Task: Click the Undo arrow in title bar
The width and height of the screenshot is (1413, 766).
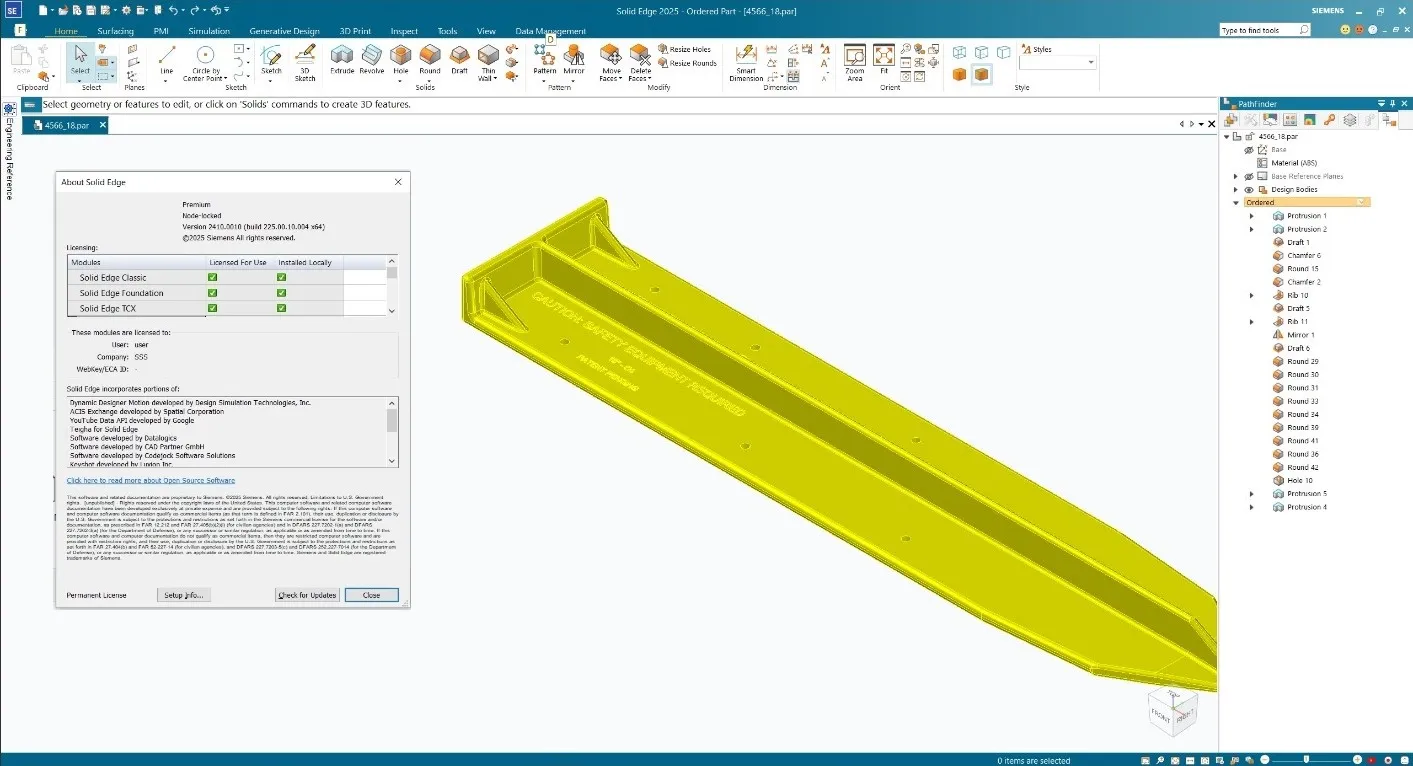Action: pos(174,10)
